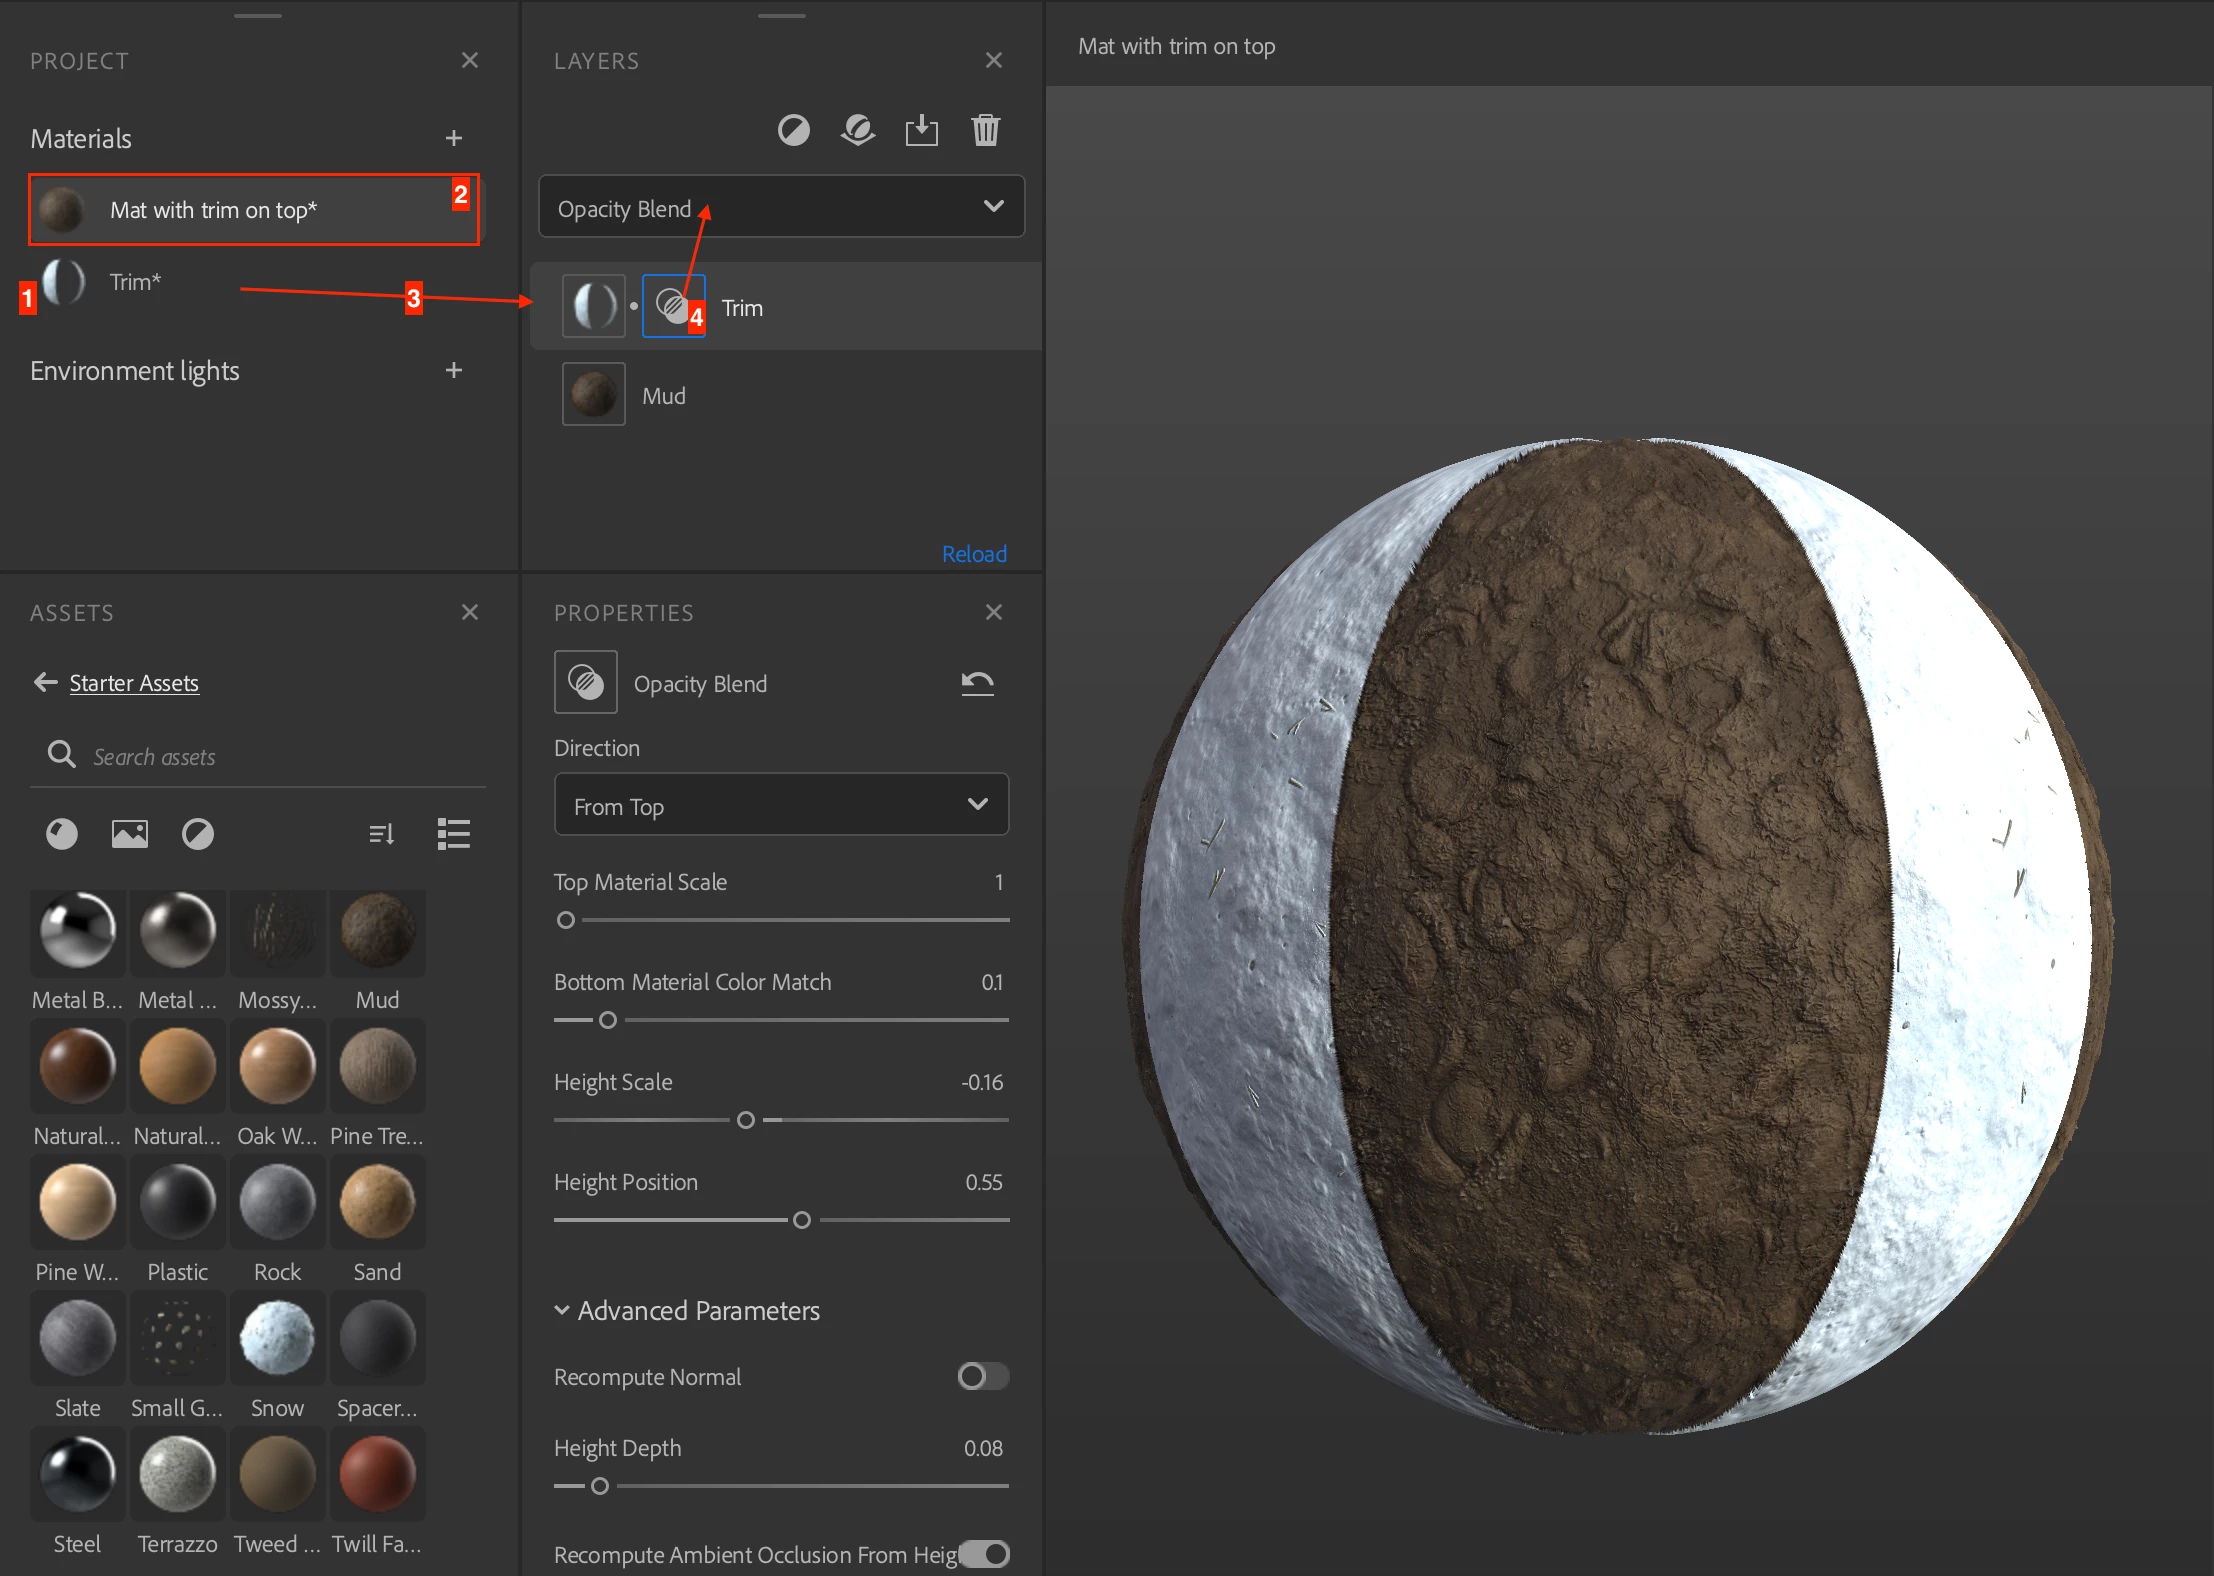
Task: Select the Trim material in Project
Action: [135, 282]
